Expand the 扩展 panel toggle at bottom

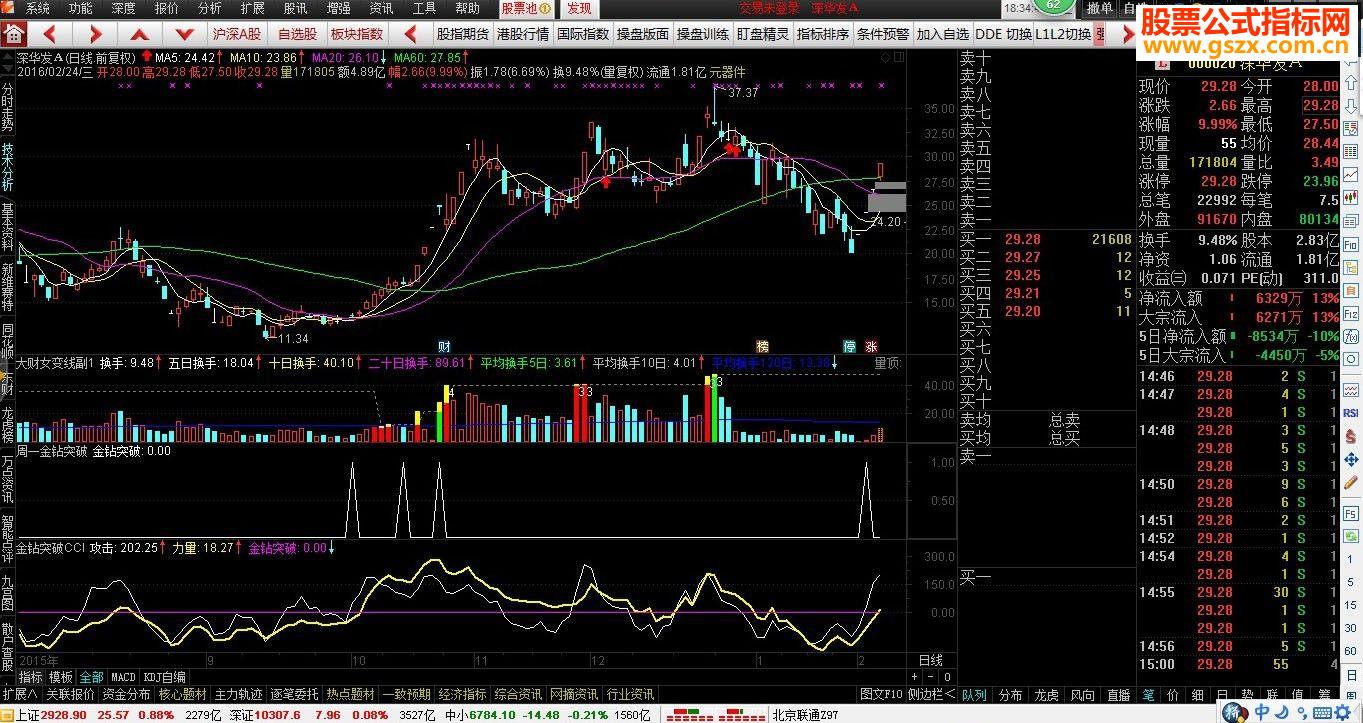coord(19,694)
